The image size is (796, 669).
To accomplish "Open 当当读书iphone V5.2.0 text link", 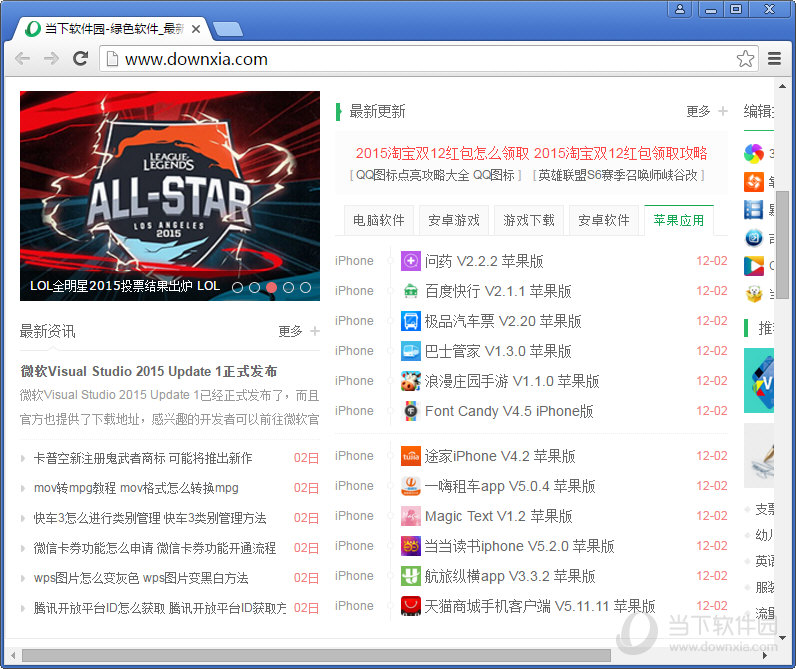I will (x=519, y=546).
